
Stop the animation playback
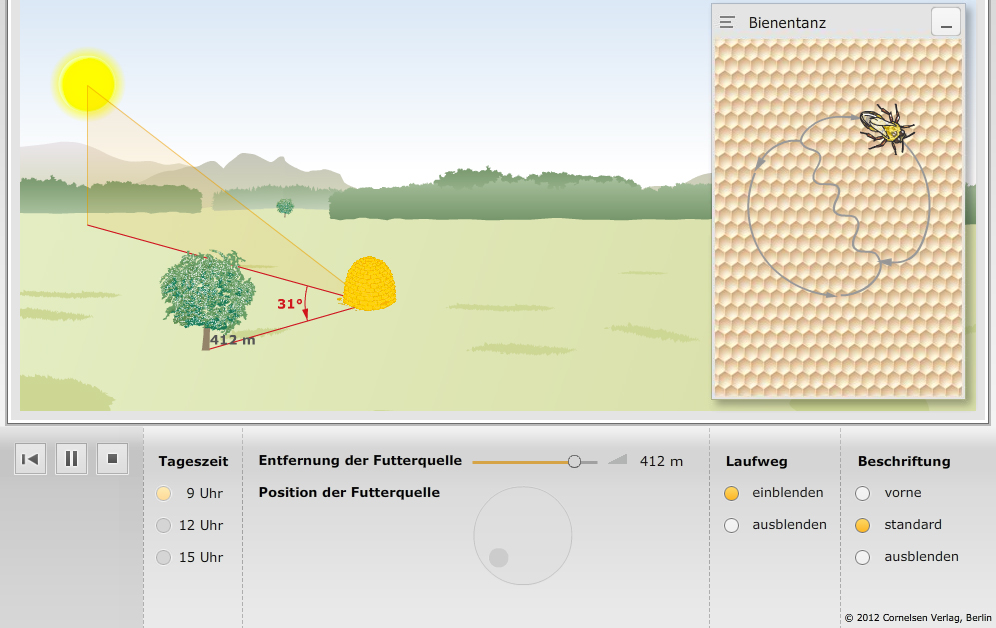(112, 459)
